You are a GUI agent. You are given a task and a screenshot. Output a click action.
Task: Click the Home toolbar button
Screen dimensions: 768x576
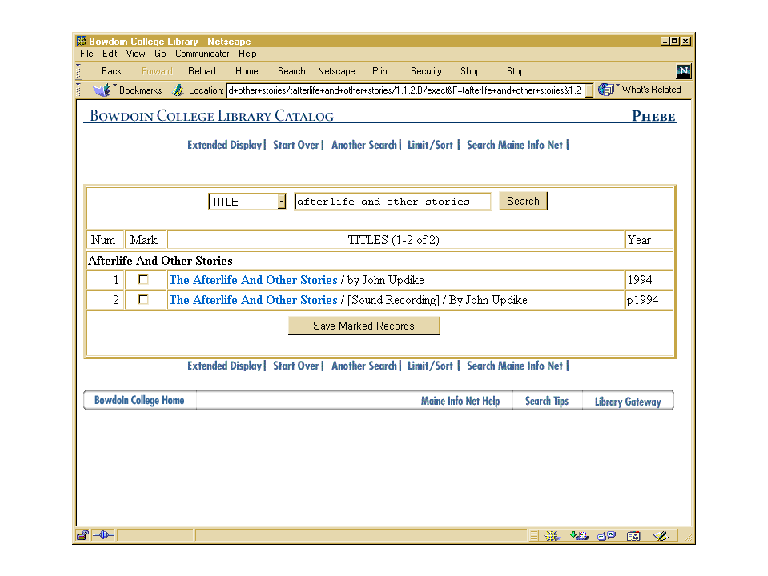(247, 71)
